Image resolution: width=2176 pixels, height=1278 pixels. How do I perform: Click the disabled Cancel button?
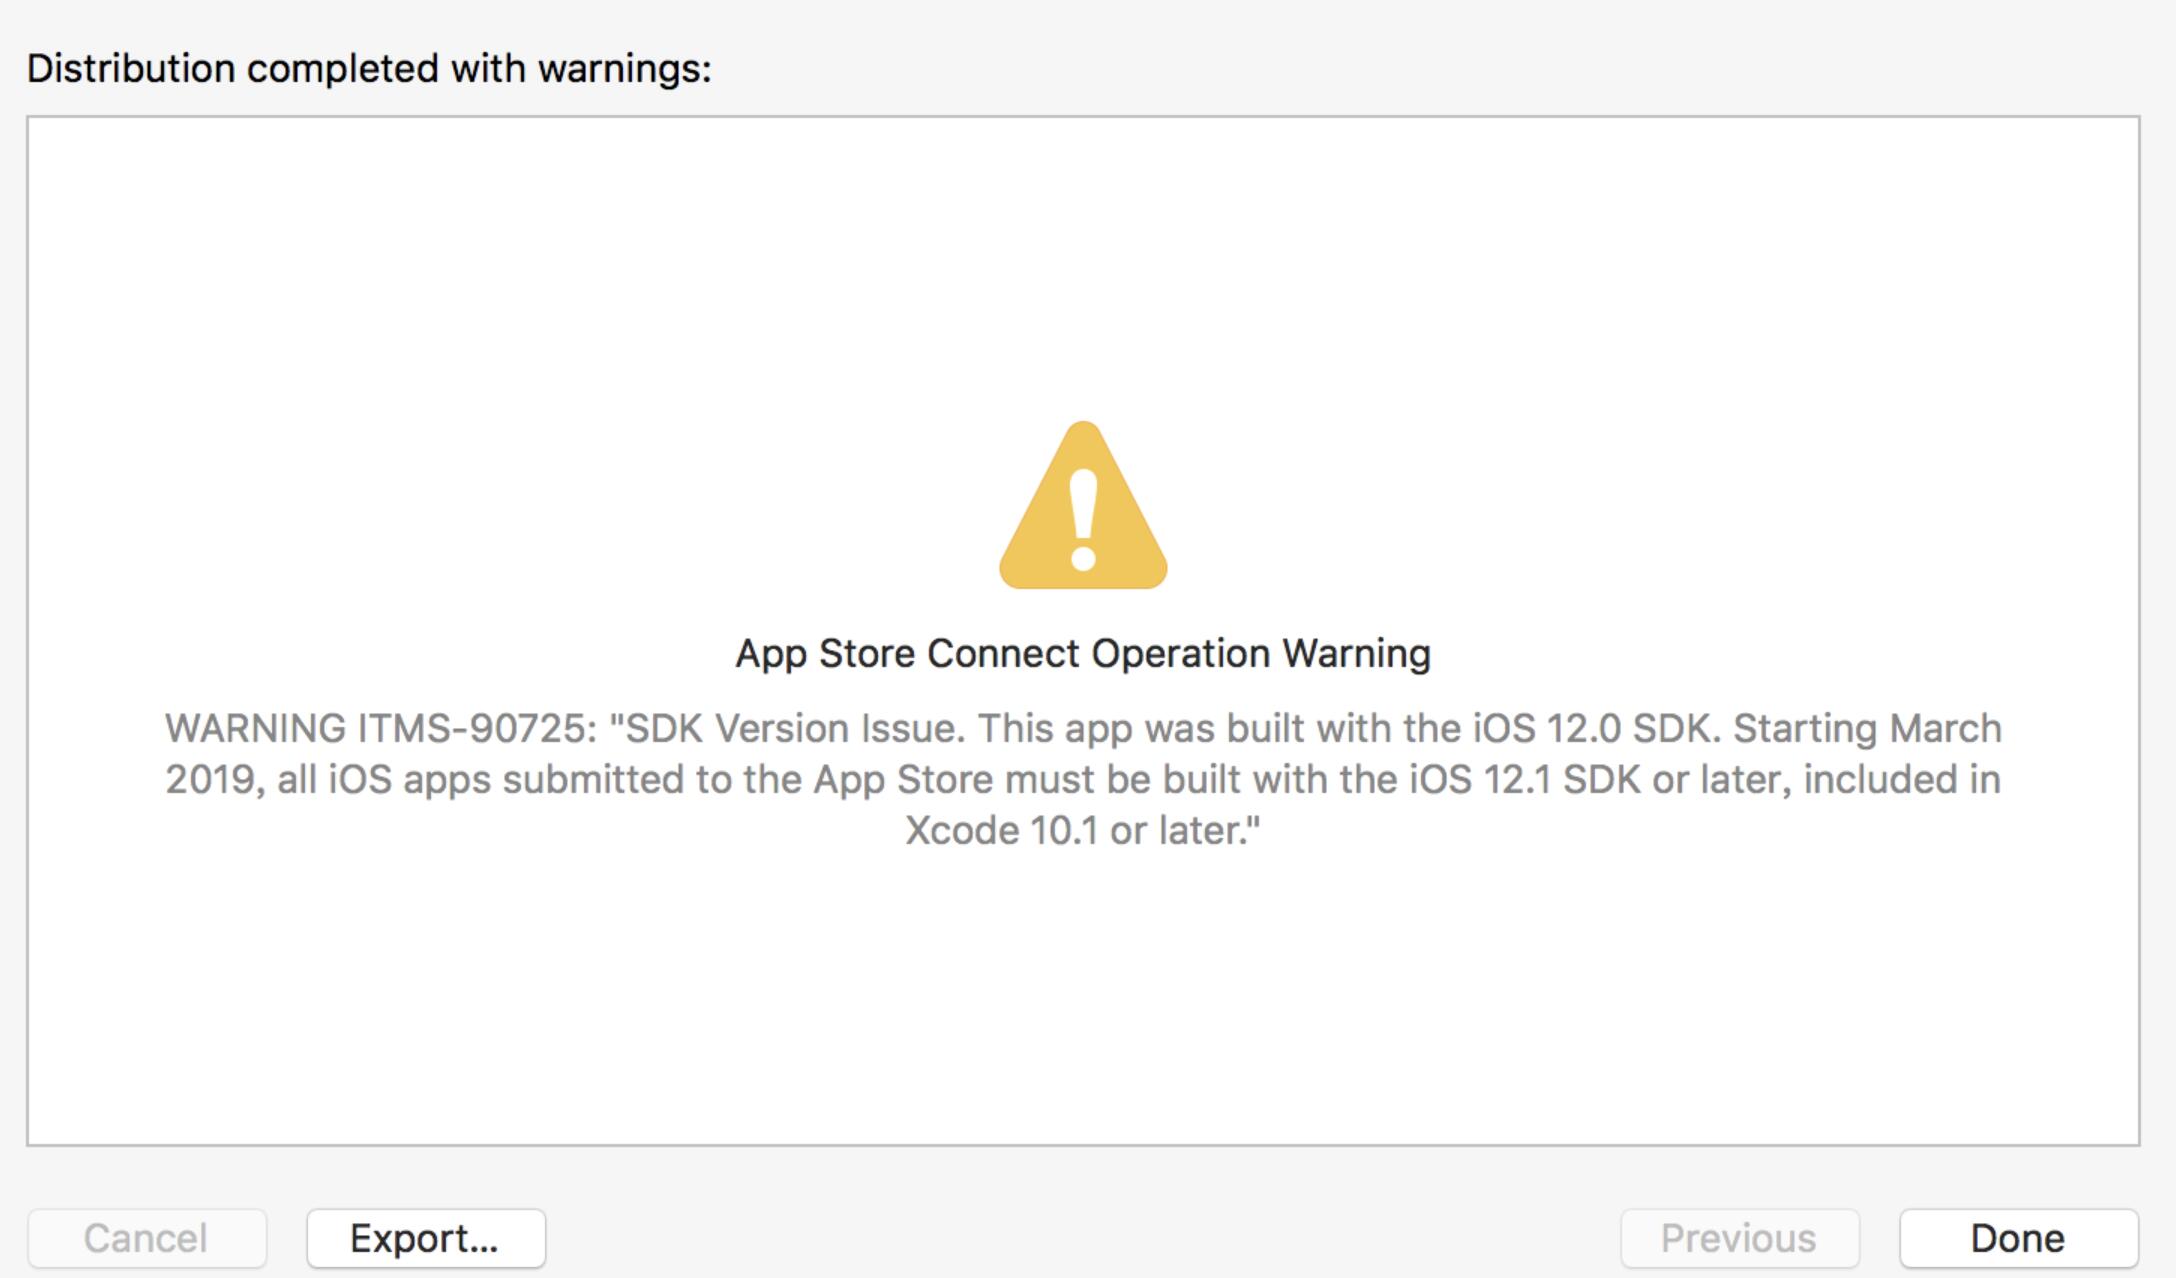tap(147, 1238)
